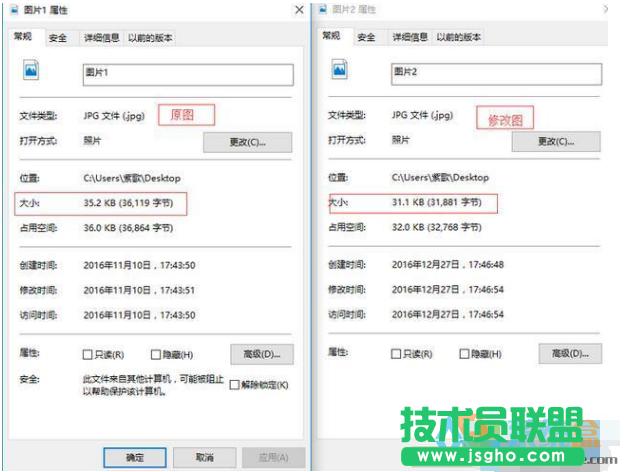Toggle 隐藏(H) checkbox in 图片1 properties
Screen dimensions: 628x472
tap(156, 355)
